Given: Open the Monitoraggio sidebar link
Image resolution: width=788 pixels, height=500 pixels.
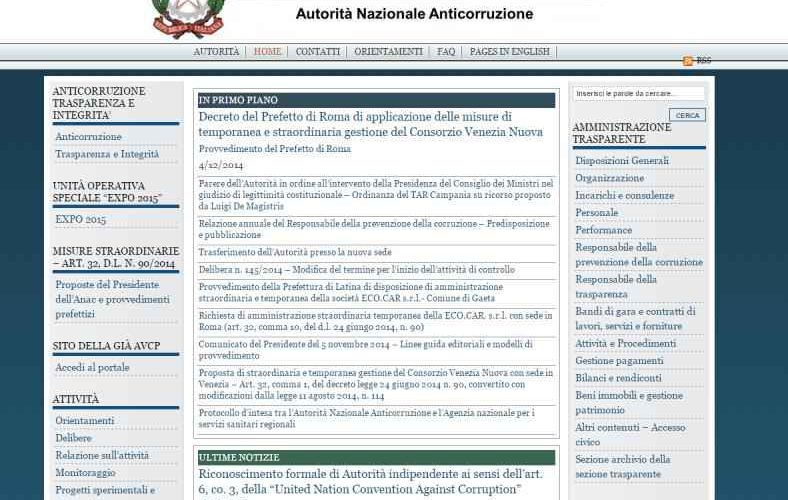Looking at the screenshot, I should click(x=85, y=472).
